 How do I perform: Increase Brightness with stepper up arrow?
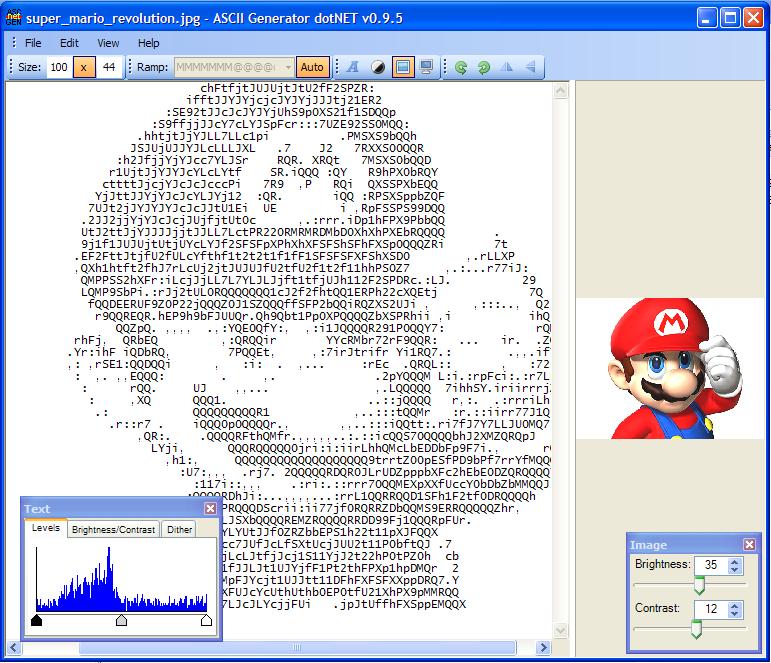pyautogui.click(x=735, y=561)
